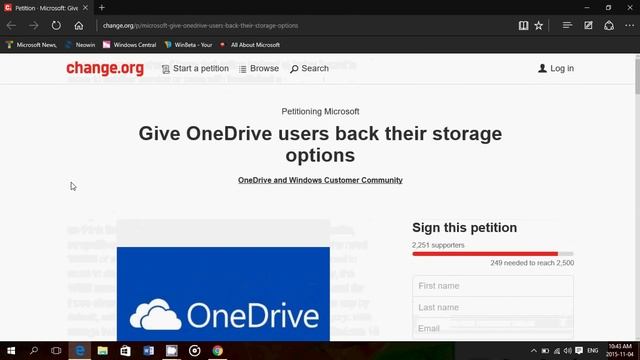Open the Microsoft News favorite
The width and height of the screenshot is (640, 360).
[x=31, y=45]
